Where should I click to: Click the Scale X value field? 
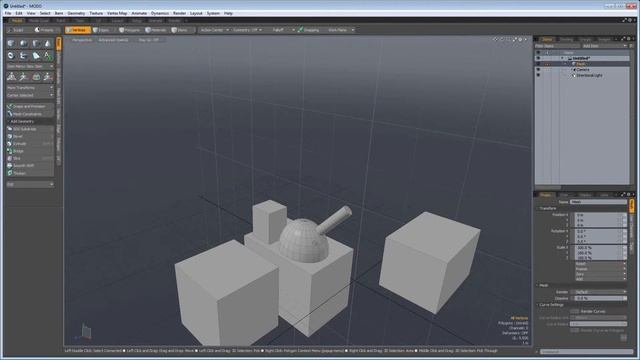(599, 248)
